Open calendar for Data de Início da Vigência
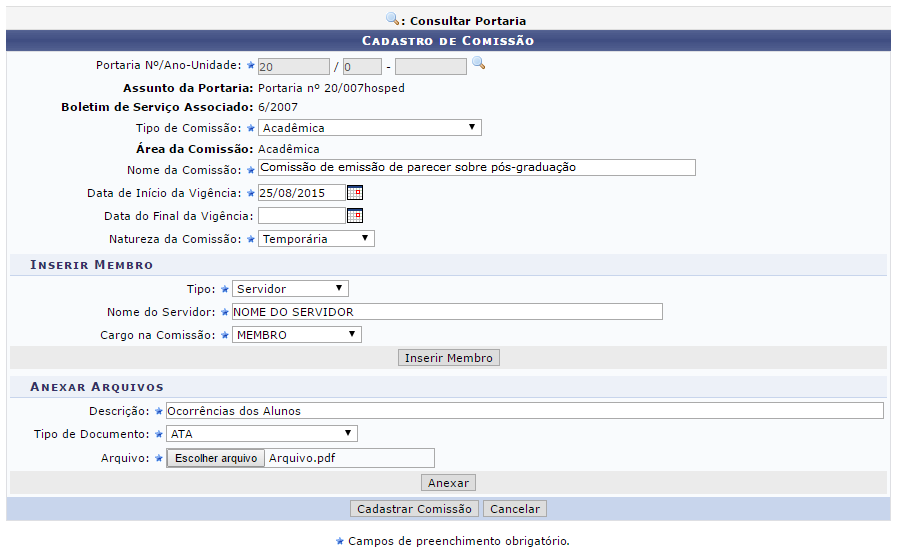Screen dimensions: 899x553 pyautogui.click(x=354, y=193)
